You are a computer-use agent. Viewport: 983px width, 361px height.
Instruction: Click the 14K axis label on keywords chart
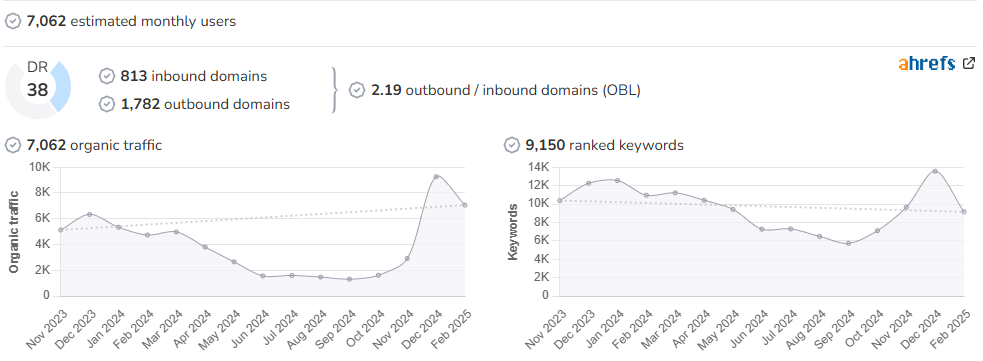[538, 167]
